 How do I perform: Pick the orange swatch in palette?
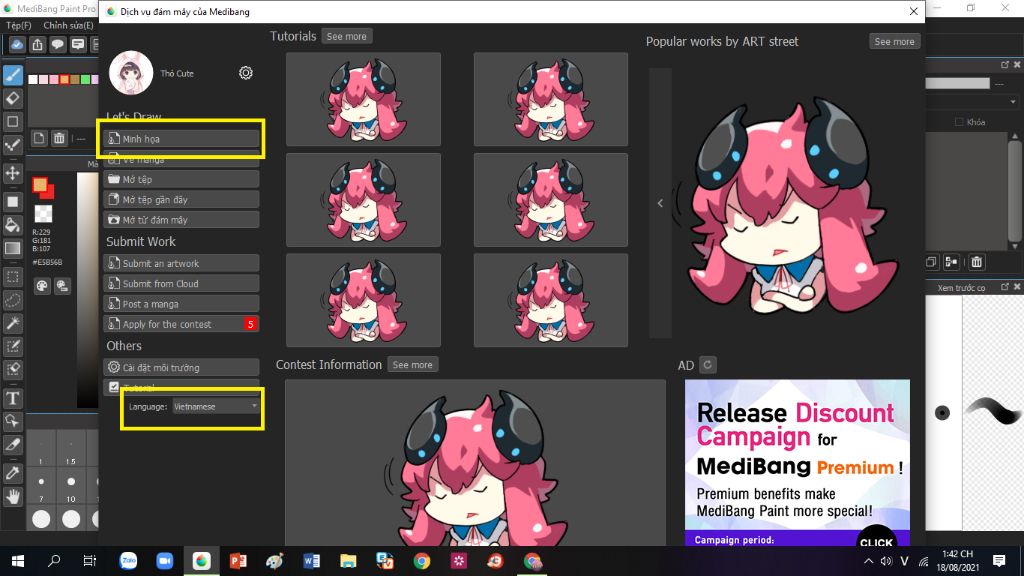[64, 80]
